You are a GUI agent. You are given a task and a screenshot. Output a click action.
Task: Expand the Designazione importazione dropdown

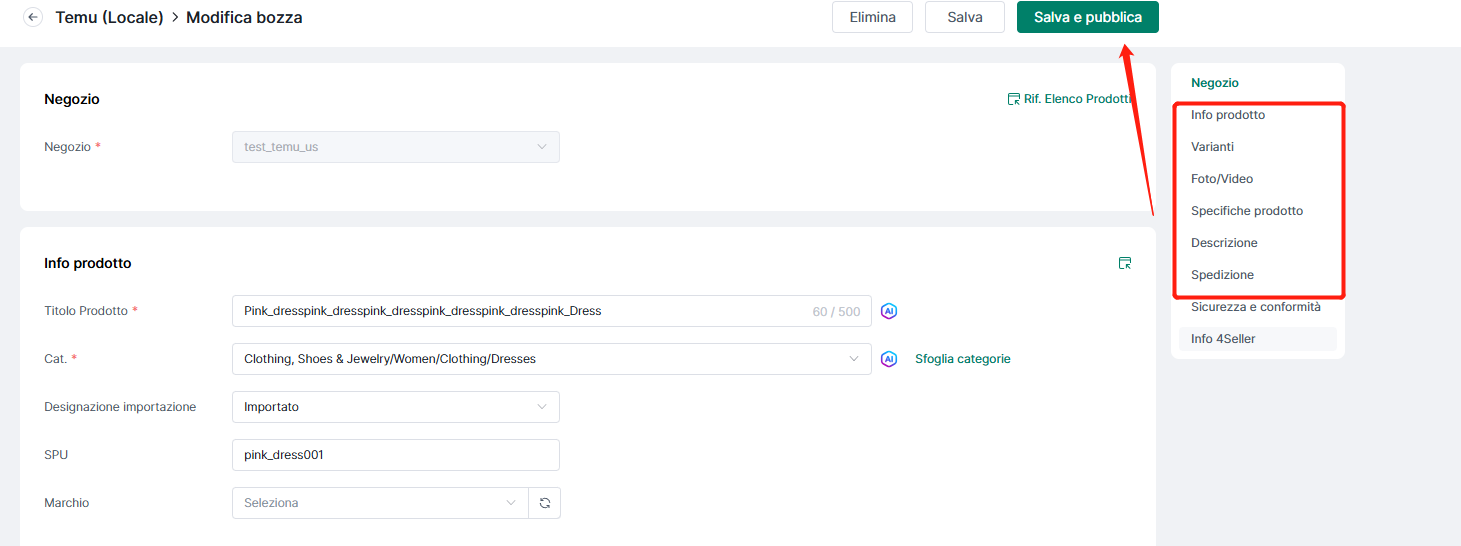tap(395, 407)
